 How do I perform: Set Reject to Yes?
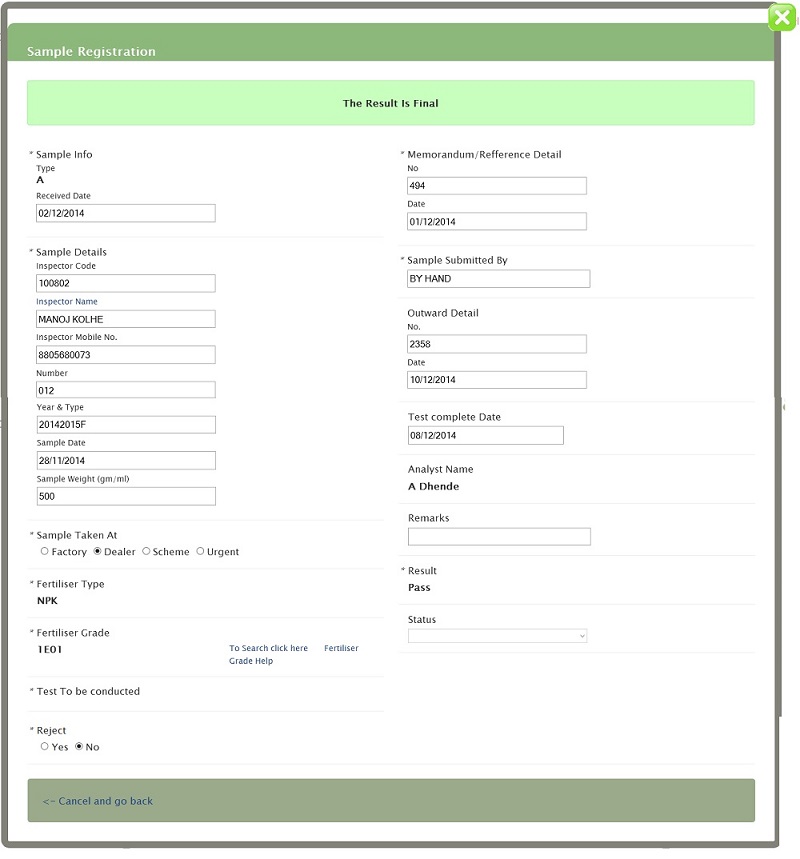coord(45,746)
